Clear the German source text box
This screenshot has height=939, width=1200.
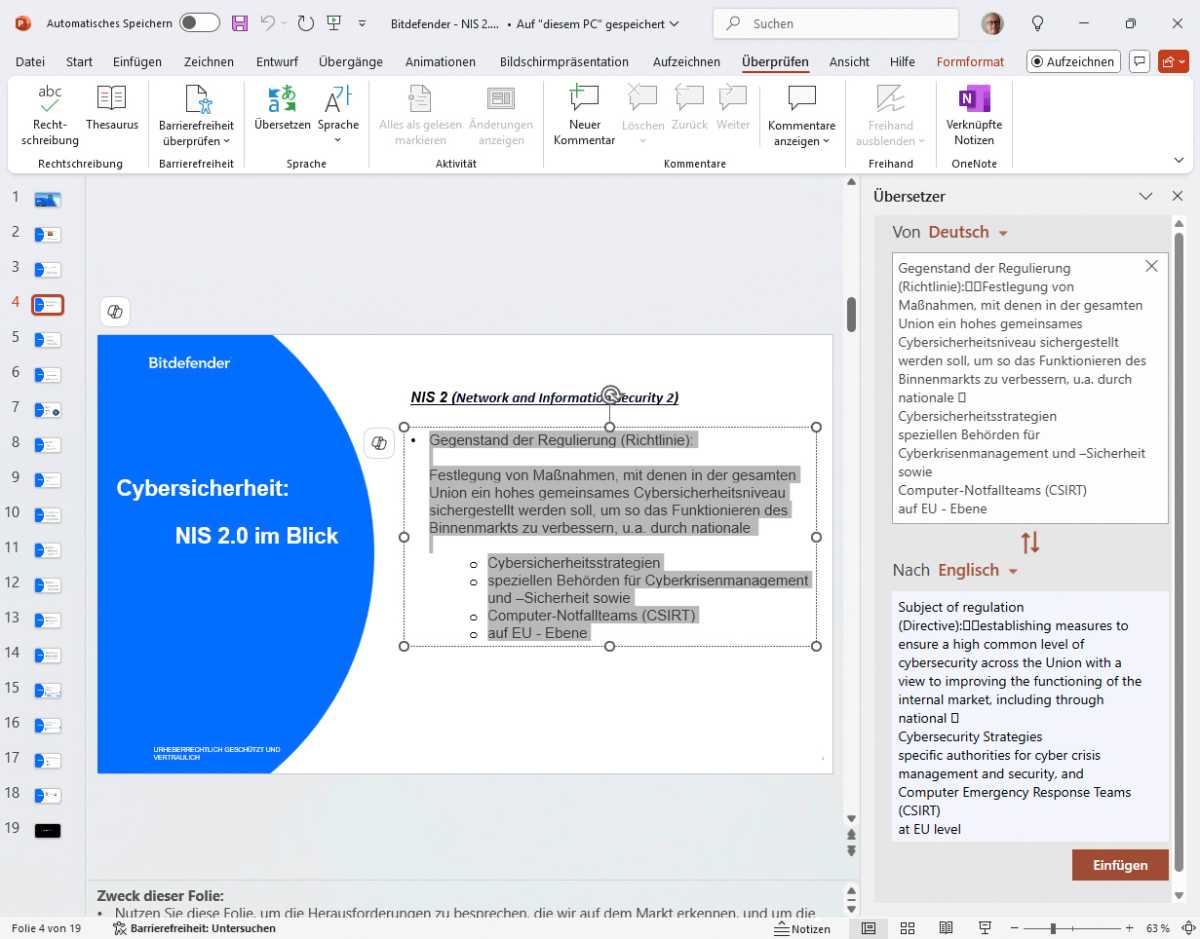pyautogui.click(x=1151, y=266)
